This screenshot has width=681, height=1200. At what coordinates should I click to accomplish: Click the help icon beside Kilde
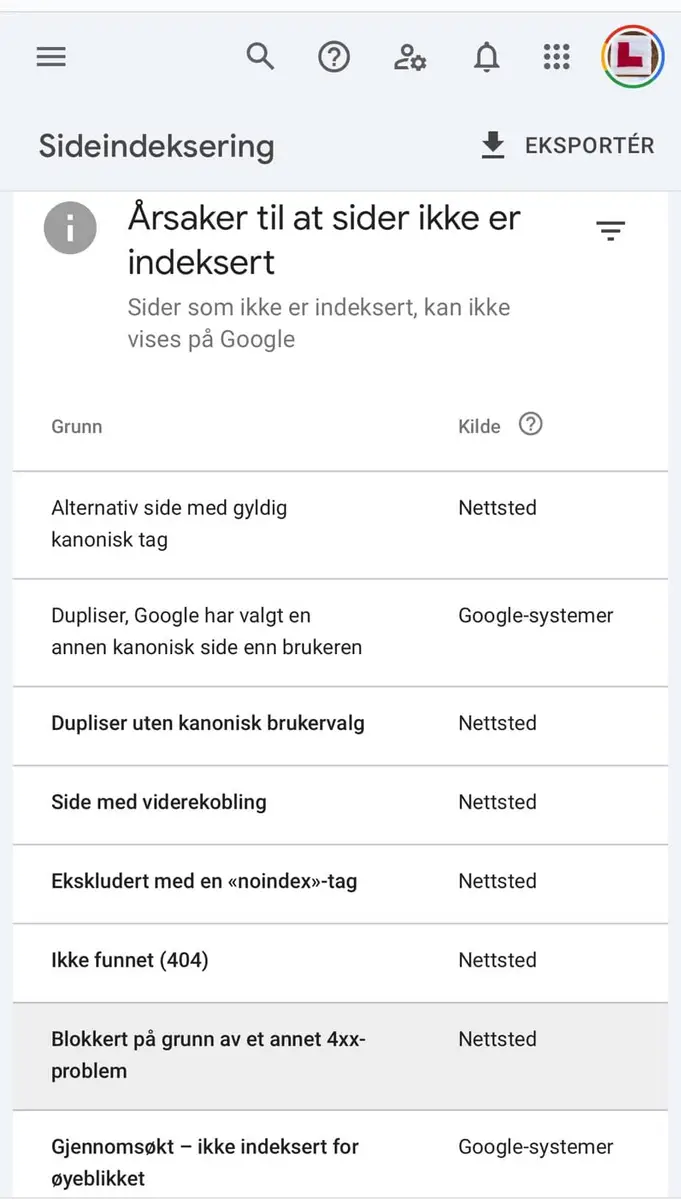pyautogui.click(x=531, y=425)
